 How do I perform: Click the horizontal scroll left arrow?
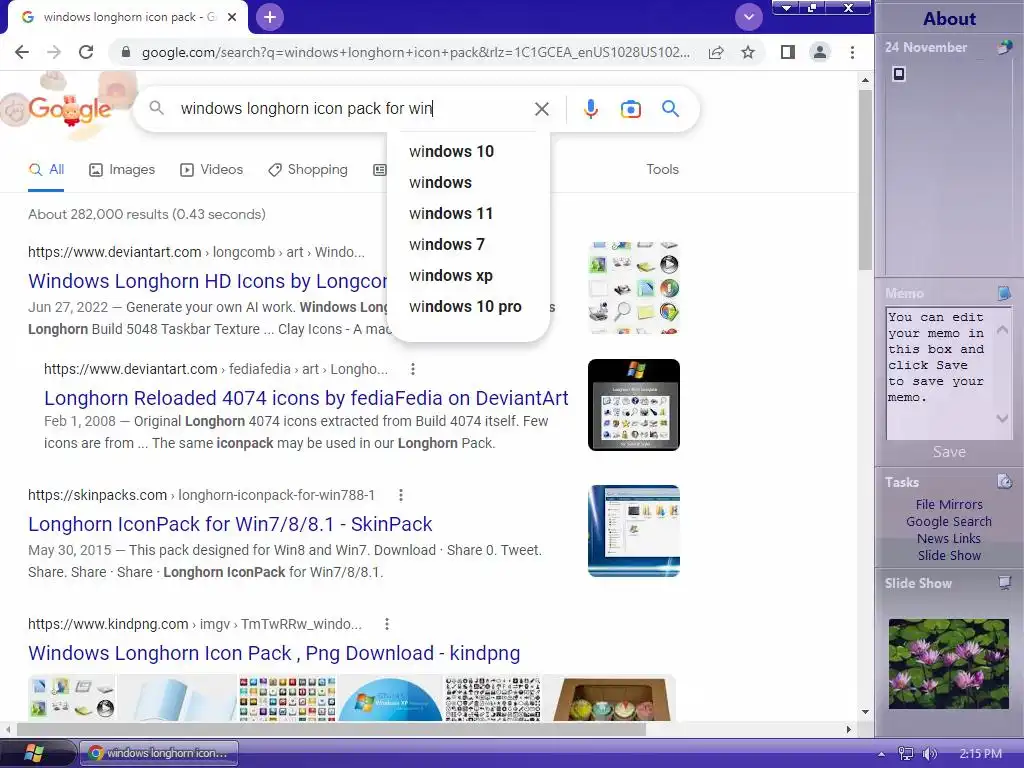coord(8,729)
